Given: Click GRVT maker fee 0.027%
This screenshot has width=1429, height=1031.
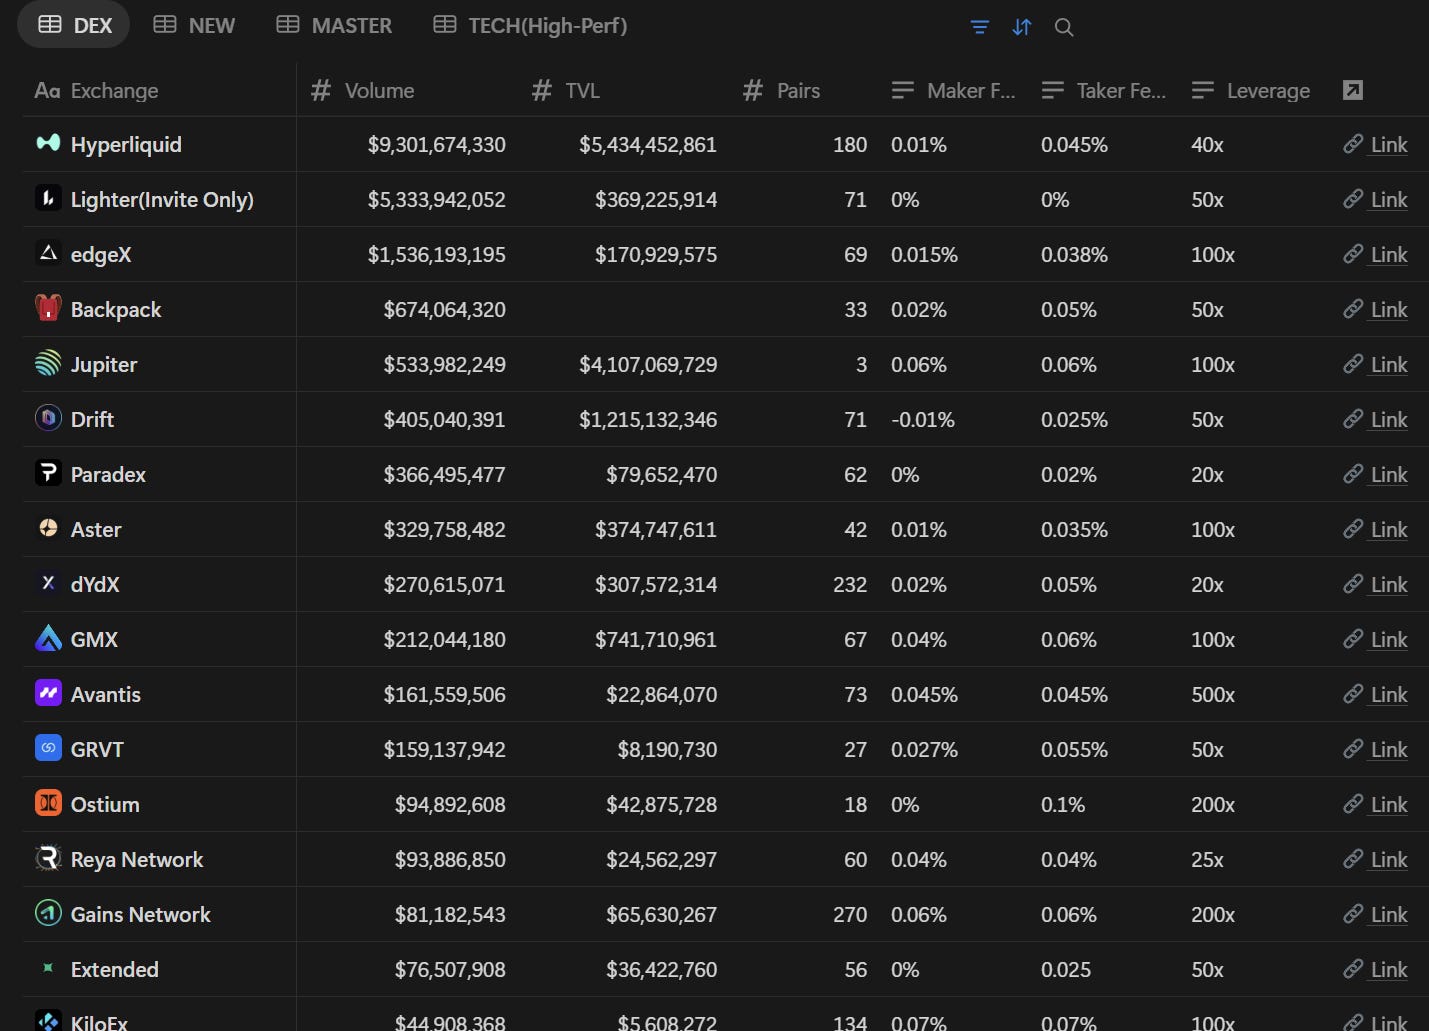Looking at the screenshot, I should coord(924,749).
